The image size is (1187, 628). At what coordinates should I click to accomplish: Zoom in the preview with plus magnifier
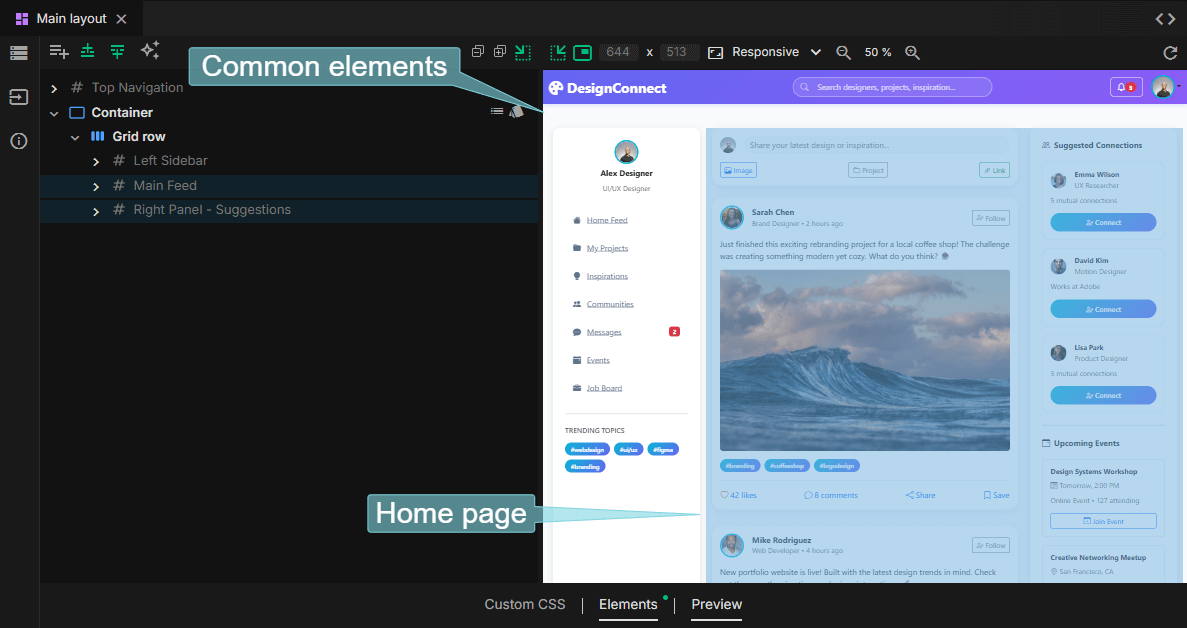pos(912,53)
